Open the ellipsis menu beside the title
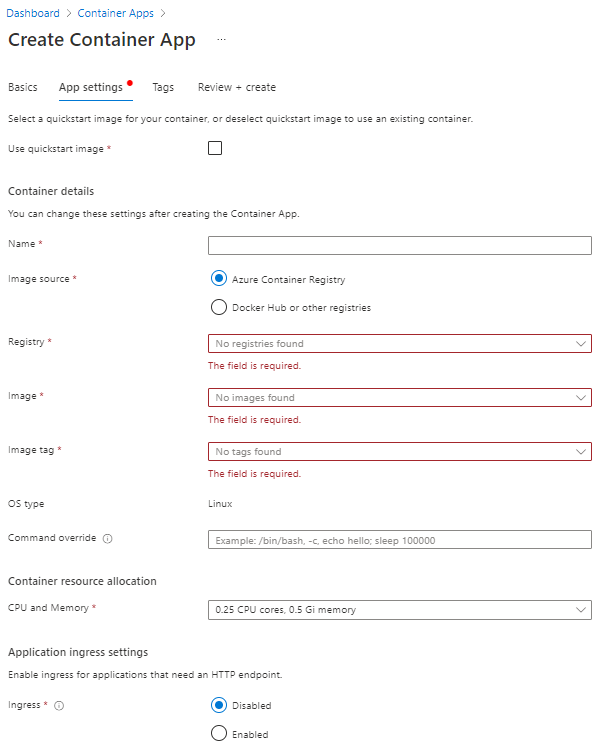The image size is (610, 755). pyautogui.click(x=221, y=40)
